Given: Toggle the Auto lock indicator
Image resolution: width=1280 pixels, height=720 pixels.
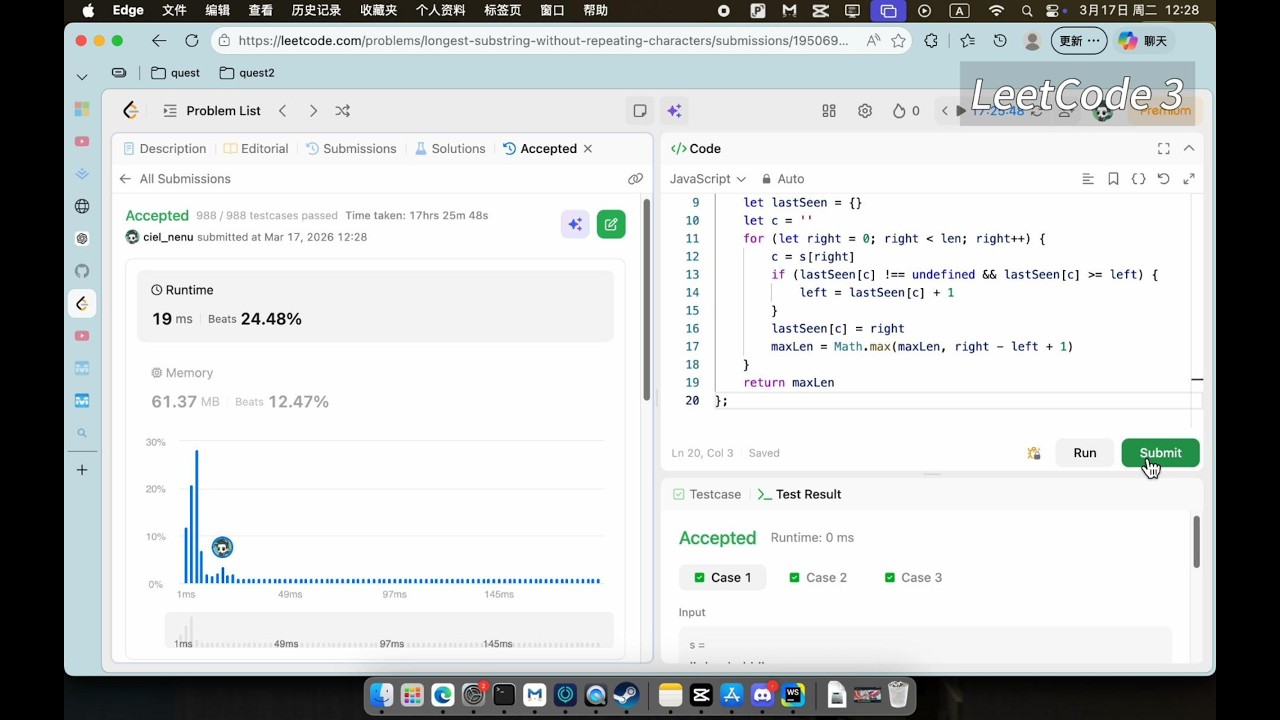Looking at the screenshot, I should (x=783, y=179).
